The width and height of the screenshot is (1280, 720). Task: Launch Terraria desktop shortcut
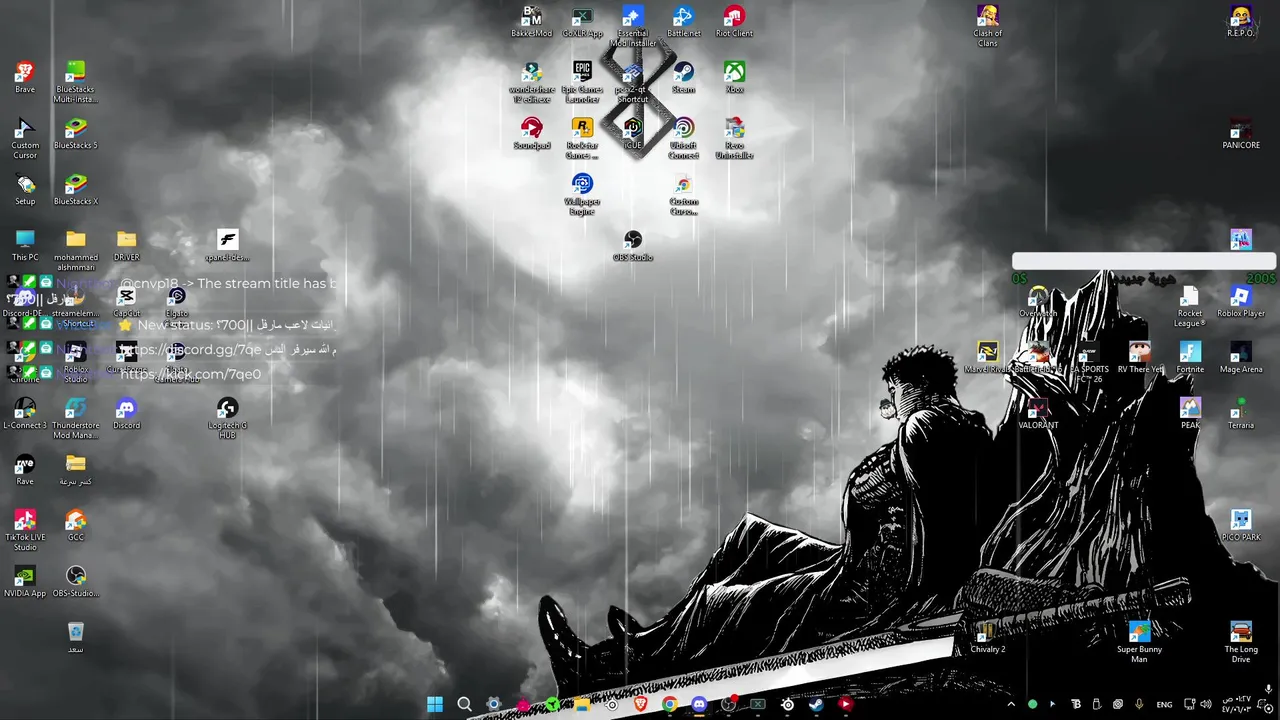point(1241,413)
